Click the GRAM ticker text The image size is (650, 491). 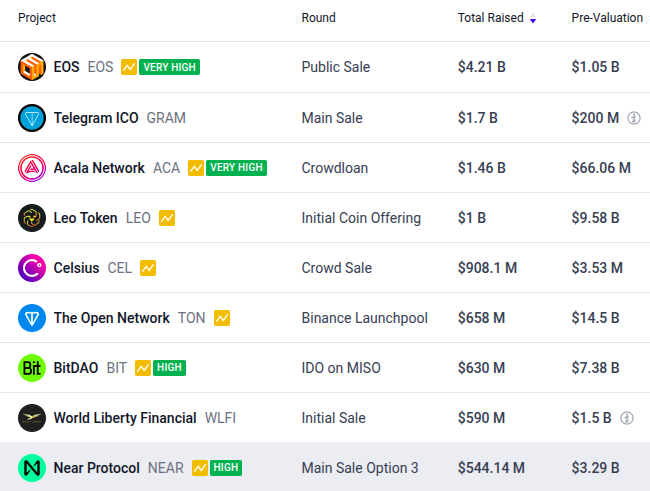coord(166,118)
